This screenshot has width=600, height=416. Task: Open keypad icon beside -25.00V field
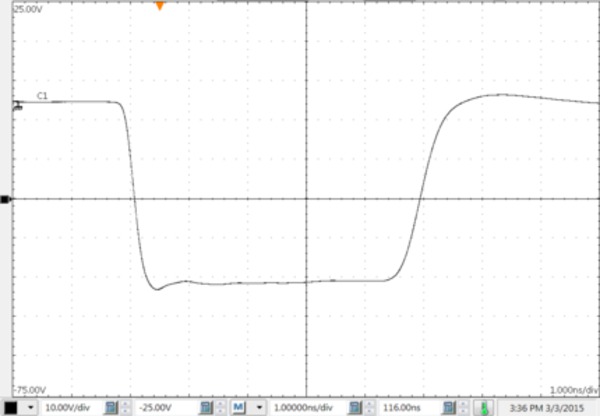tap(206, 408)
